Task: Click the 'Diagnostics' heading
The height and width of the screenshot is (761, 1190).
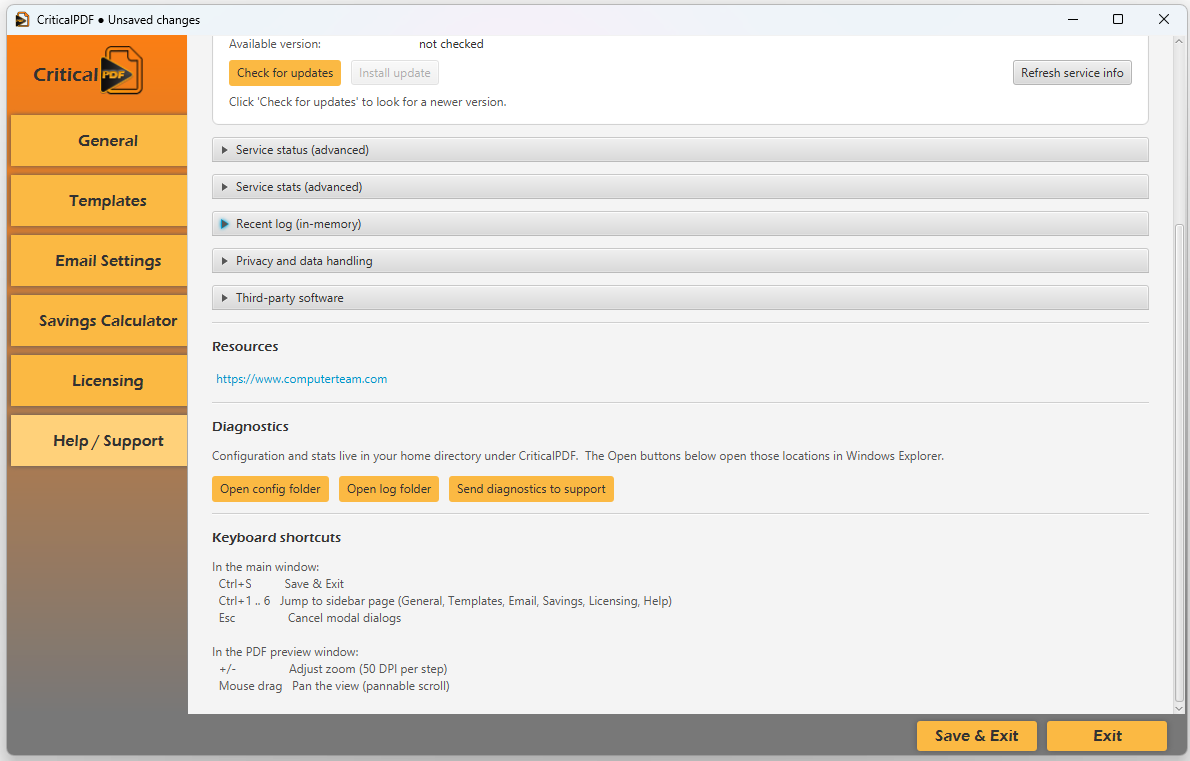Action: pos(250,426)
